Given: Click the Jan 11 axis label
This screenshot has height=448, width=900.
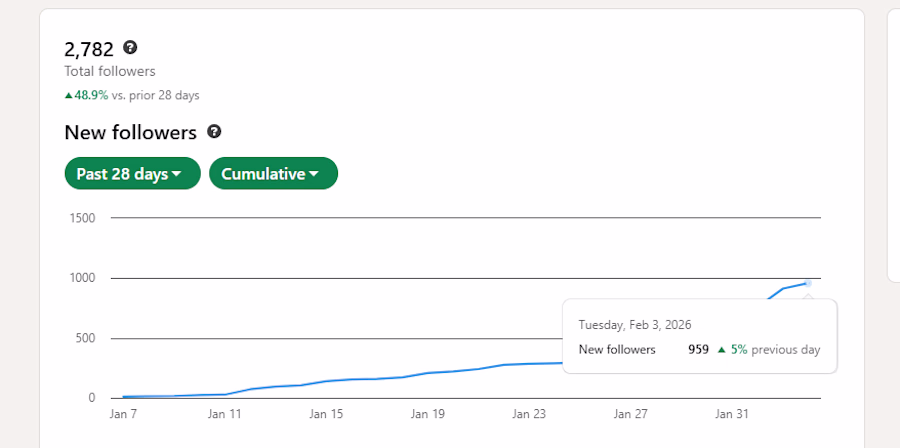Looking at the screenshot, I should [x=225, y=414].
